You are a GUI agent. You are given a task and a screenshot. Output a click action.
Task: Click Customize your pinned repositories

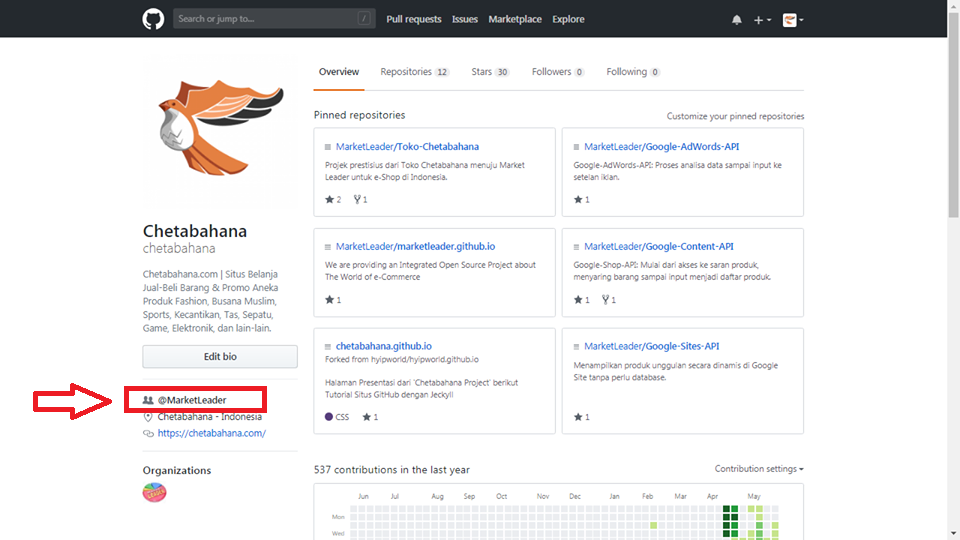pyautogui.click(x=735, y=116)
